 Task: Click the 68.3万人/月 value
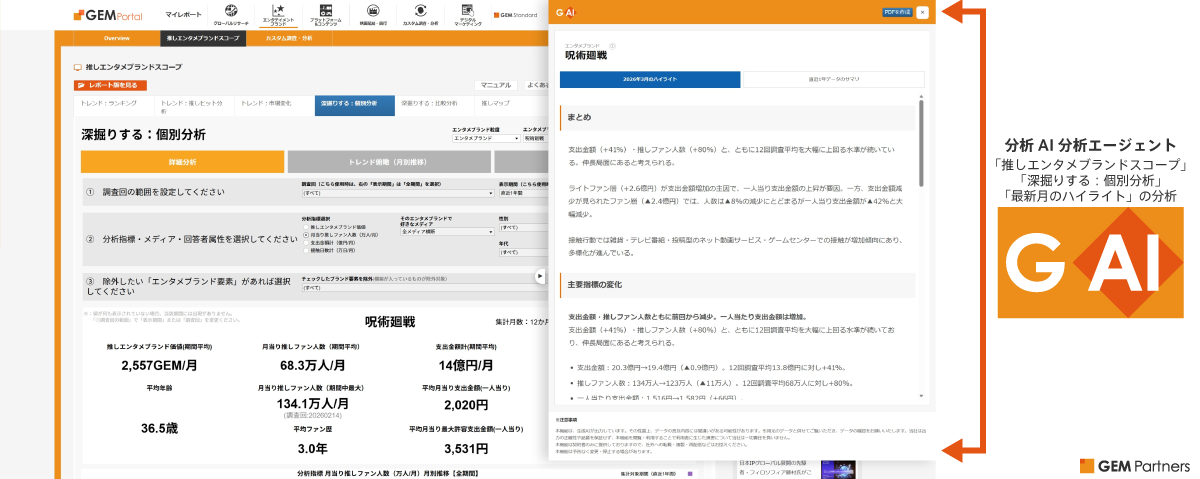pos(313,365)
